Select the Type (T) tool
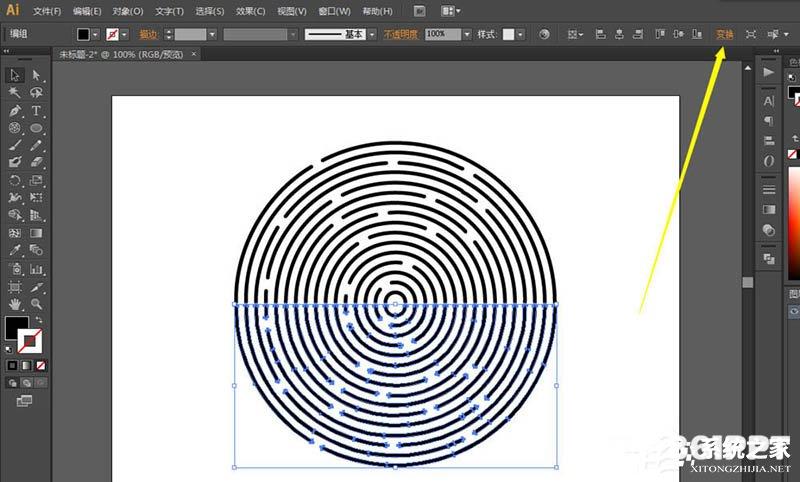 [x=36, y=110]
